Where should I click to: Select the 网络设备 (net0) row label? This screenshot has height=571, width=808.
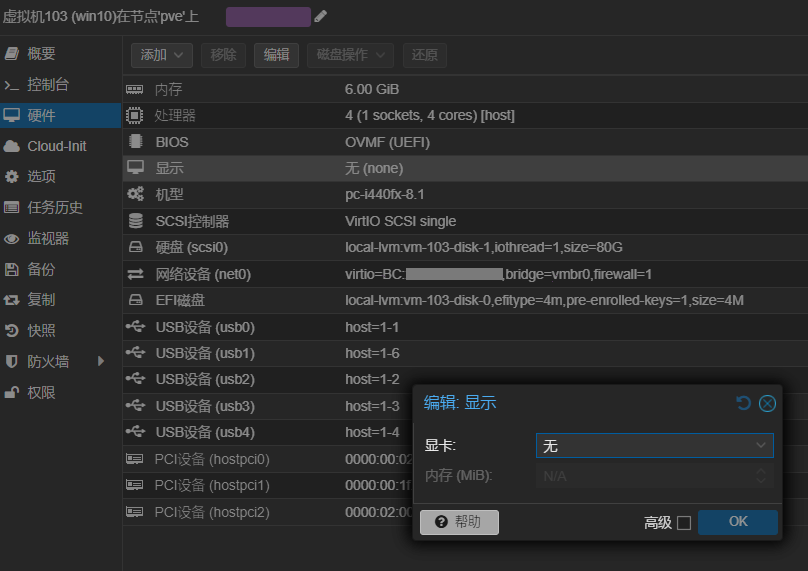(203, 274)
